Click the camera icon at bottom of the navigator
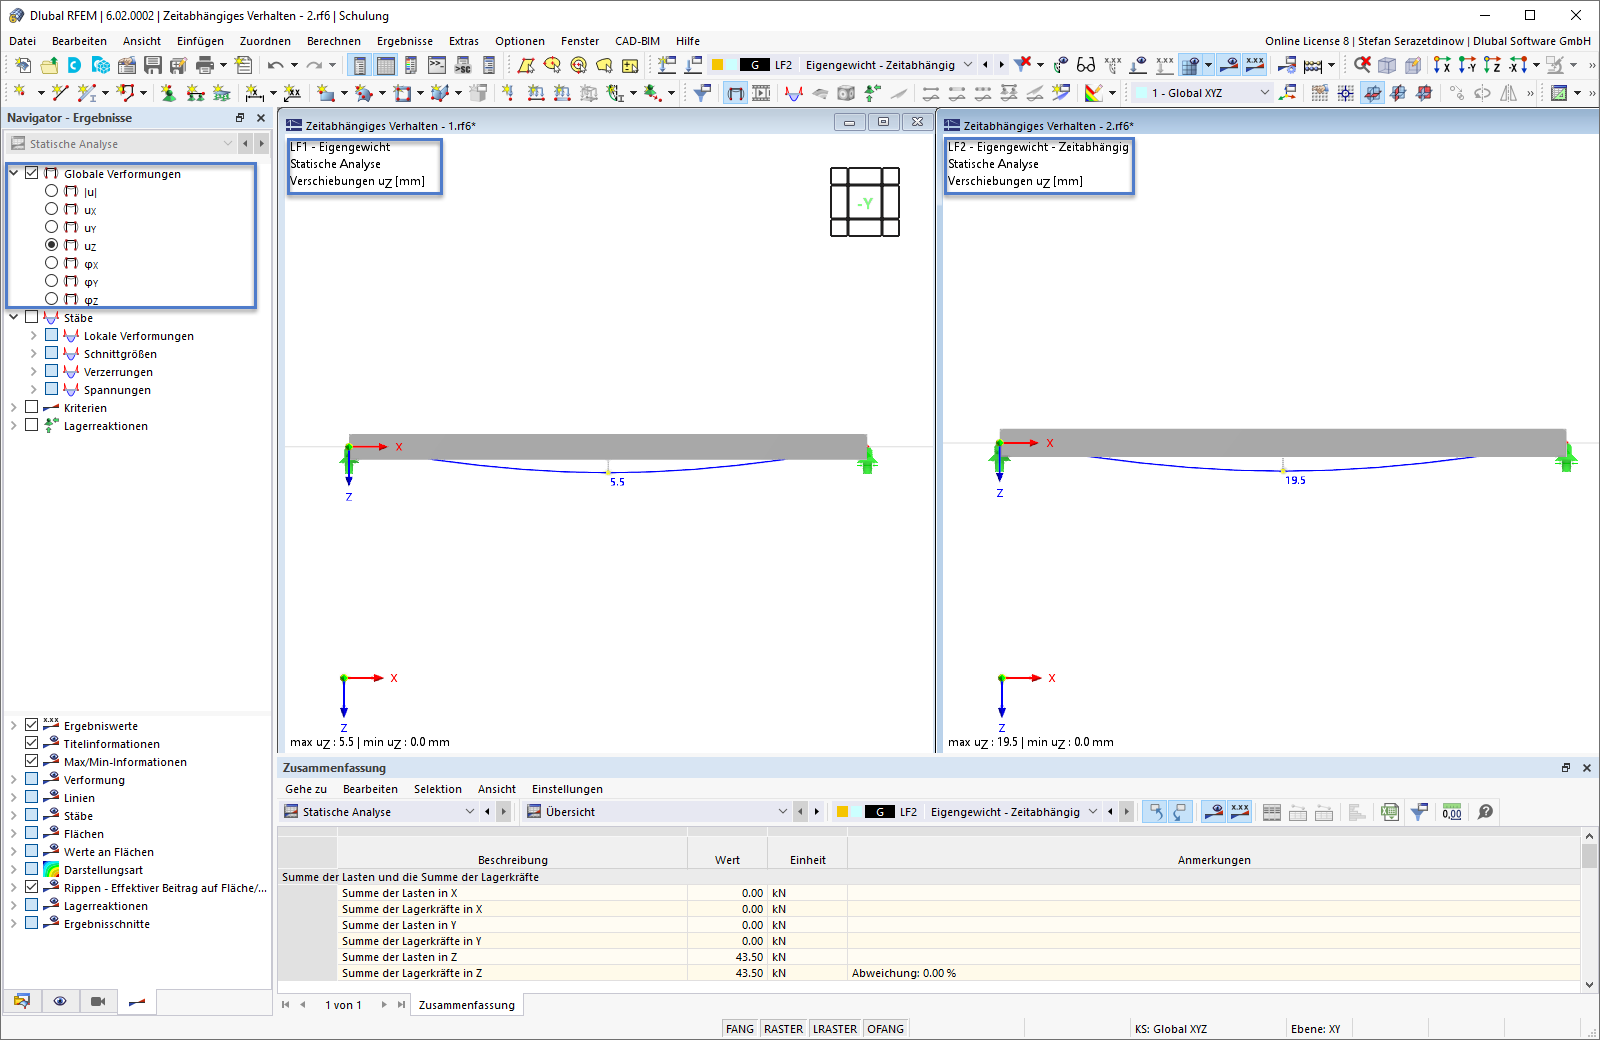The width and height of the screenshot is (1600, 1040). 97,1001
